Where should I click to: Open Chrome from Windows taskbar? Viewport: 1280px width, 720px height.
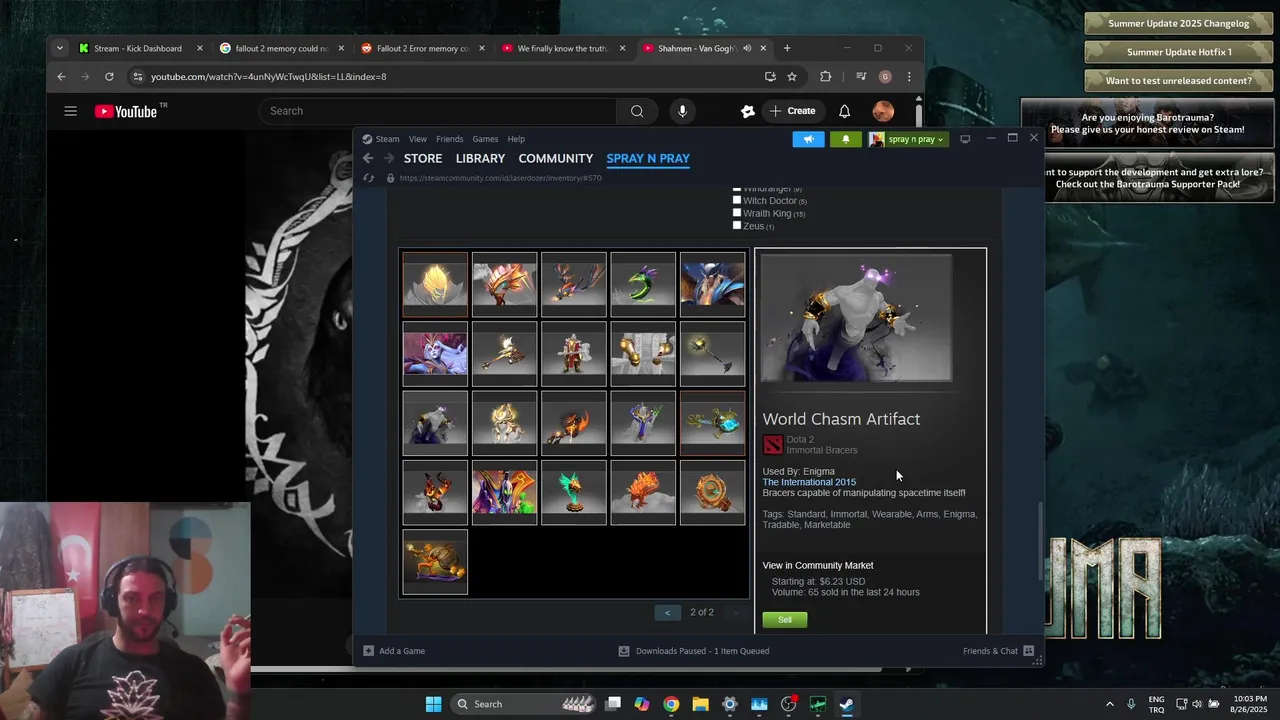(x=671, y=704)
